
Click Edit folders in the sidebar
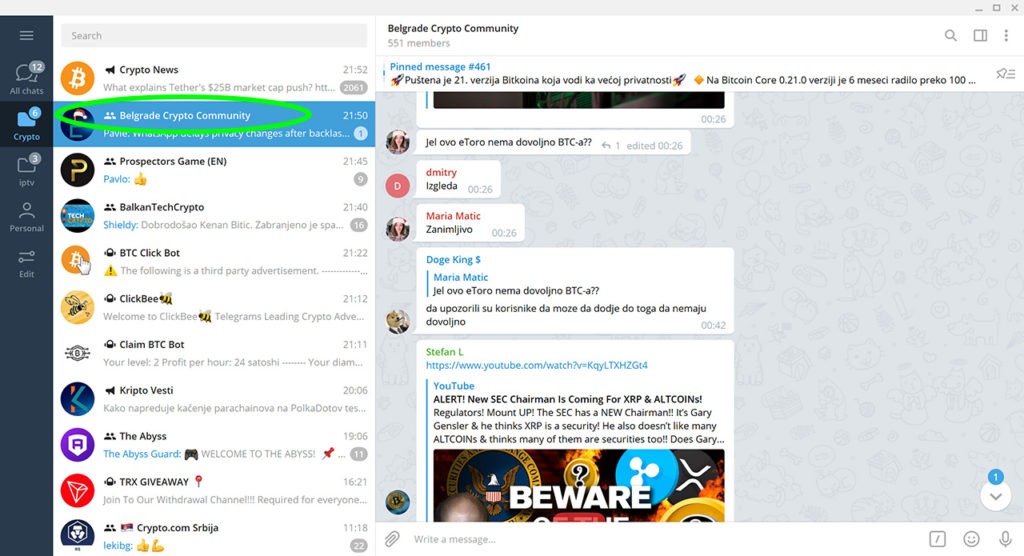coord(26,263)
